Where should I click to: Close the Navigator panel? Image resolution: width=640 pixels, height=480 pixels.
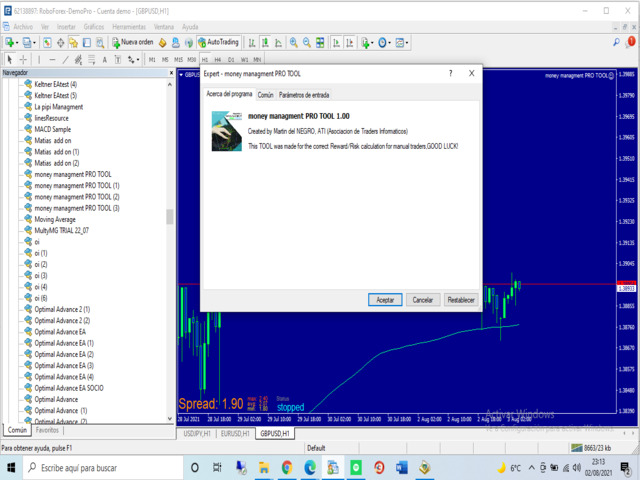tap(171, 73)
